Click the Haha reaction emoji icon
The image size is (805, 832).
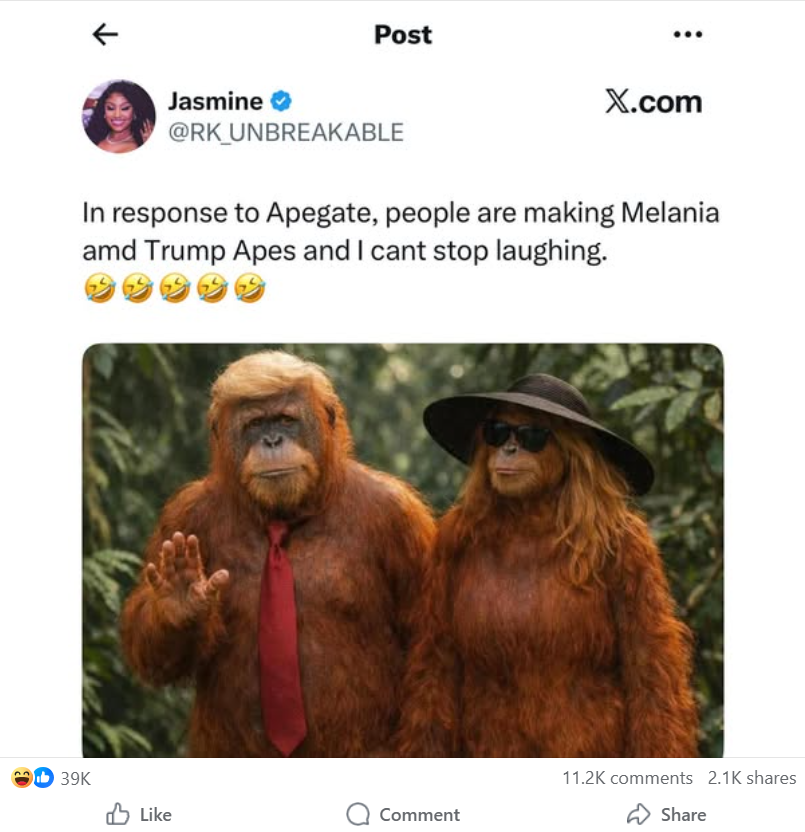click(21, 777)
